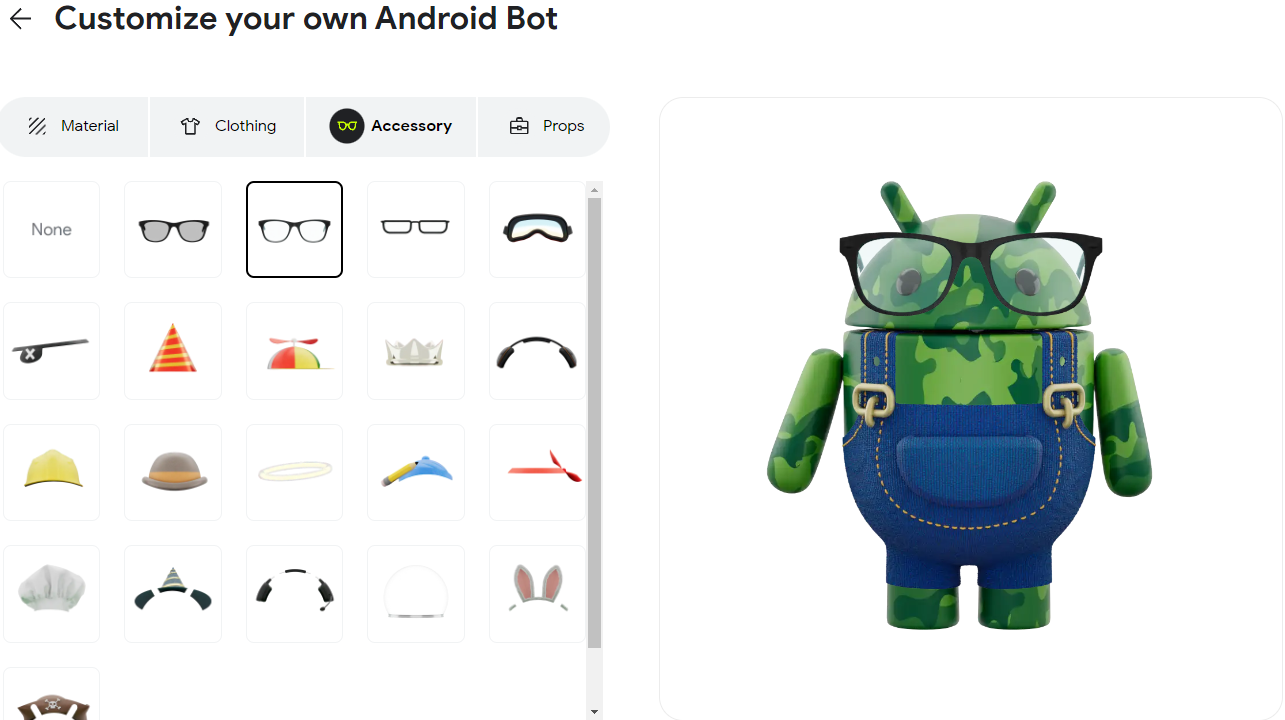Screen dimensions: 1285x720
Task: Open the Material tab
Action: pyautogui.click(x=74, y=126)
